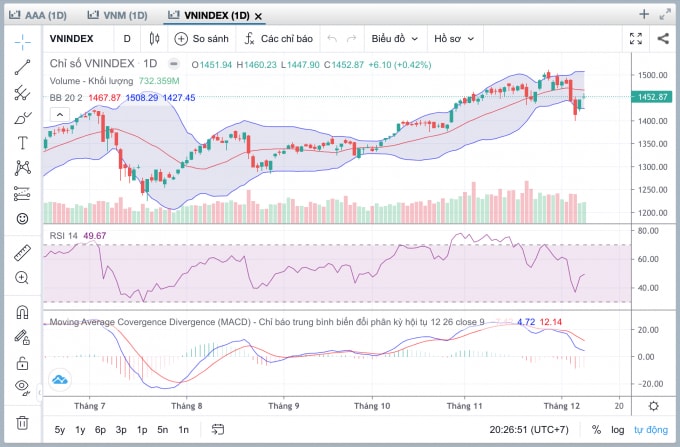This screenshot has width=680, height=447.
Task: Click the redo arrow
Action: point(351,39)
